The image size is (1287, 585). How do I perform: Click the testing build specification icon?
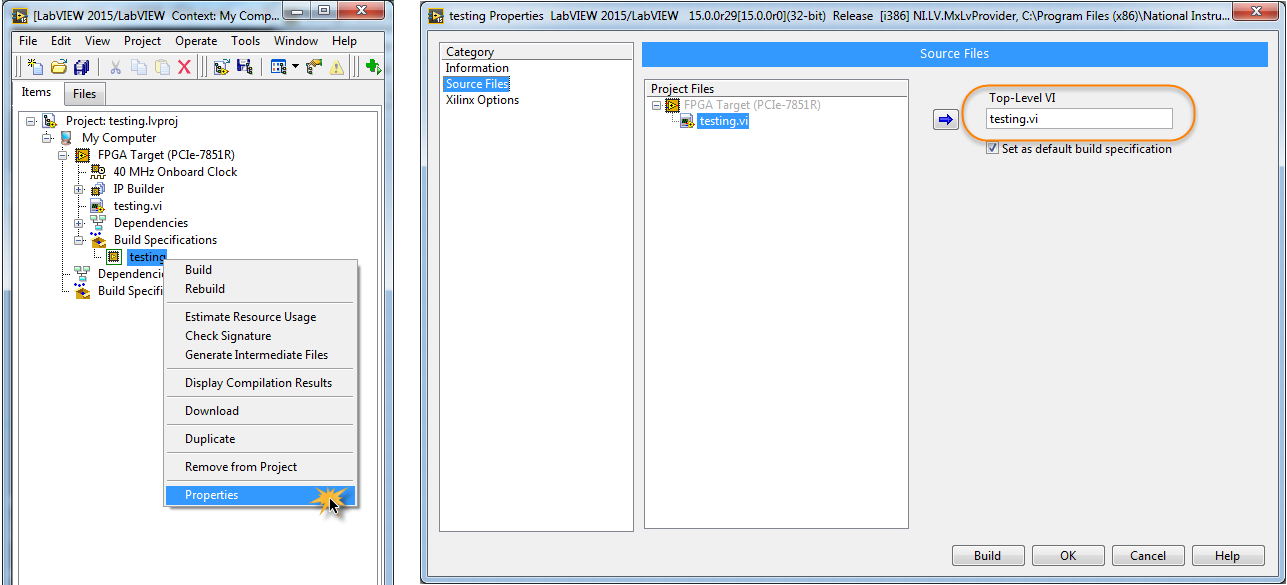[x=114, y=257]
